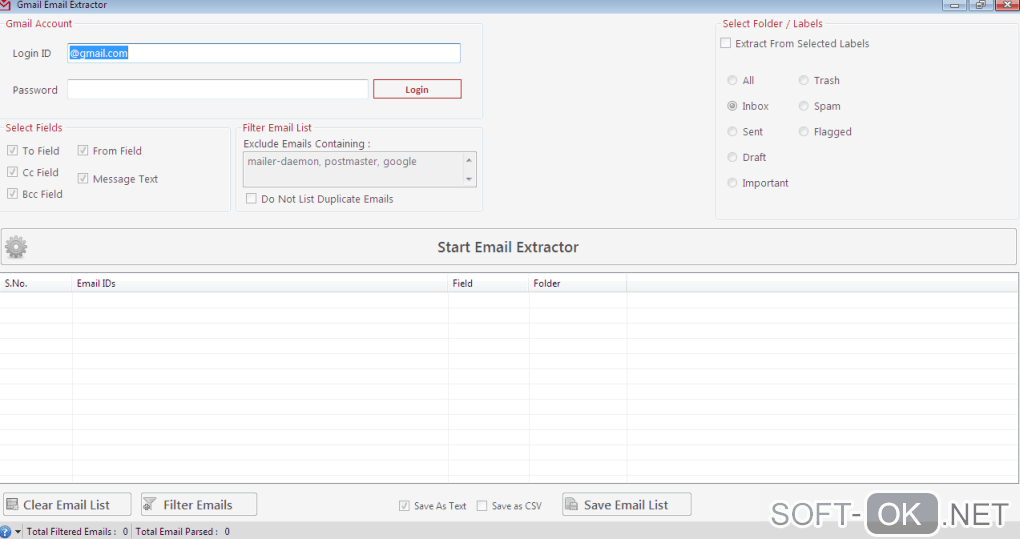The image size is (1020, 539).
Task: Toggle the Save As Text checkbox
Action: click(x=404, y=505)
